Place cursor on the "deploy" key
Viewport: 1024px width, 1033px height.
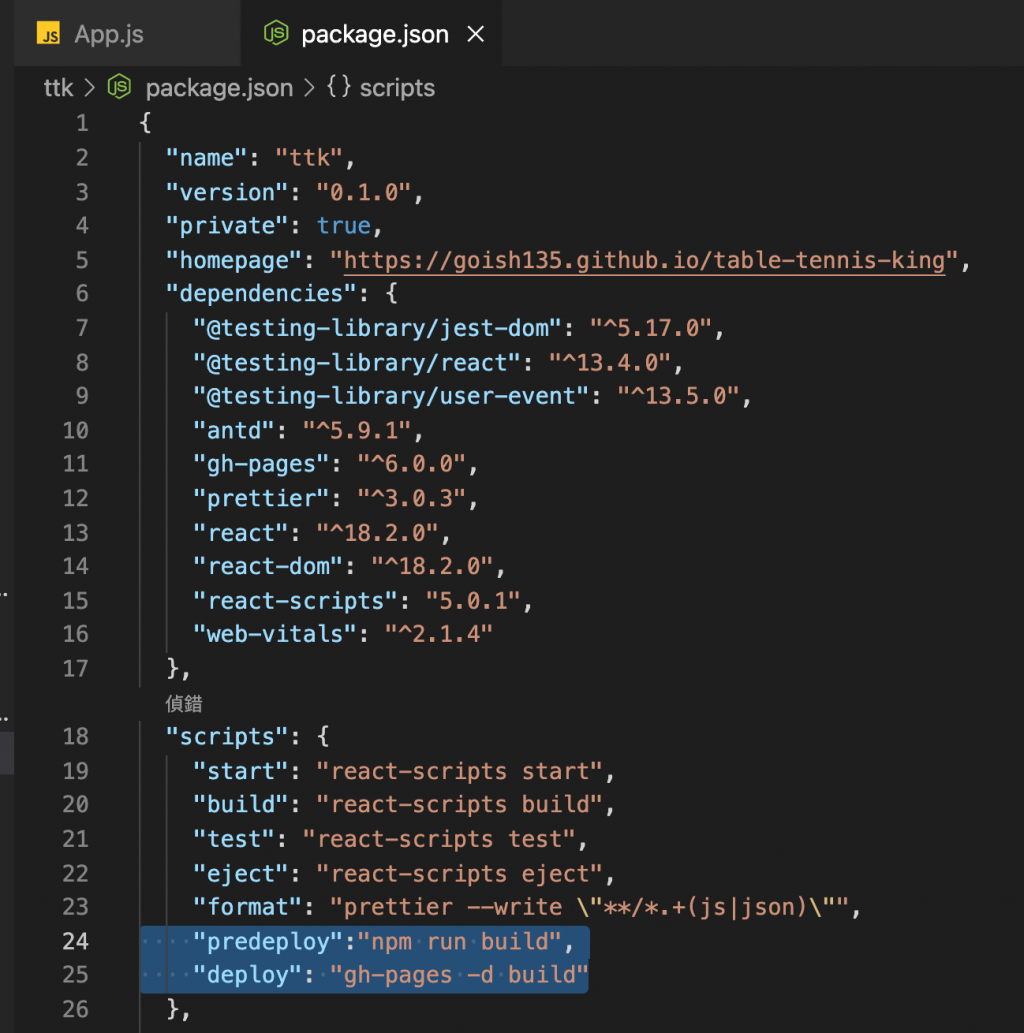click(249, 975)
